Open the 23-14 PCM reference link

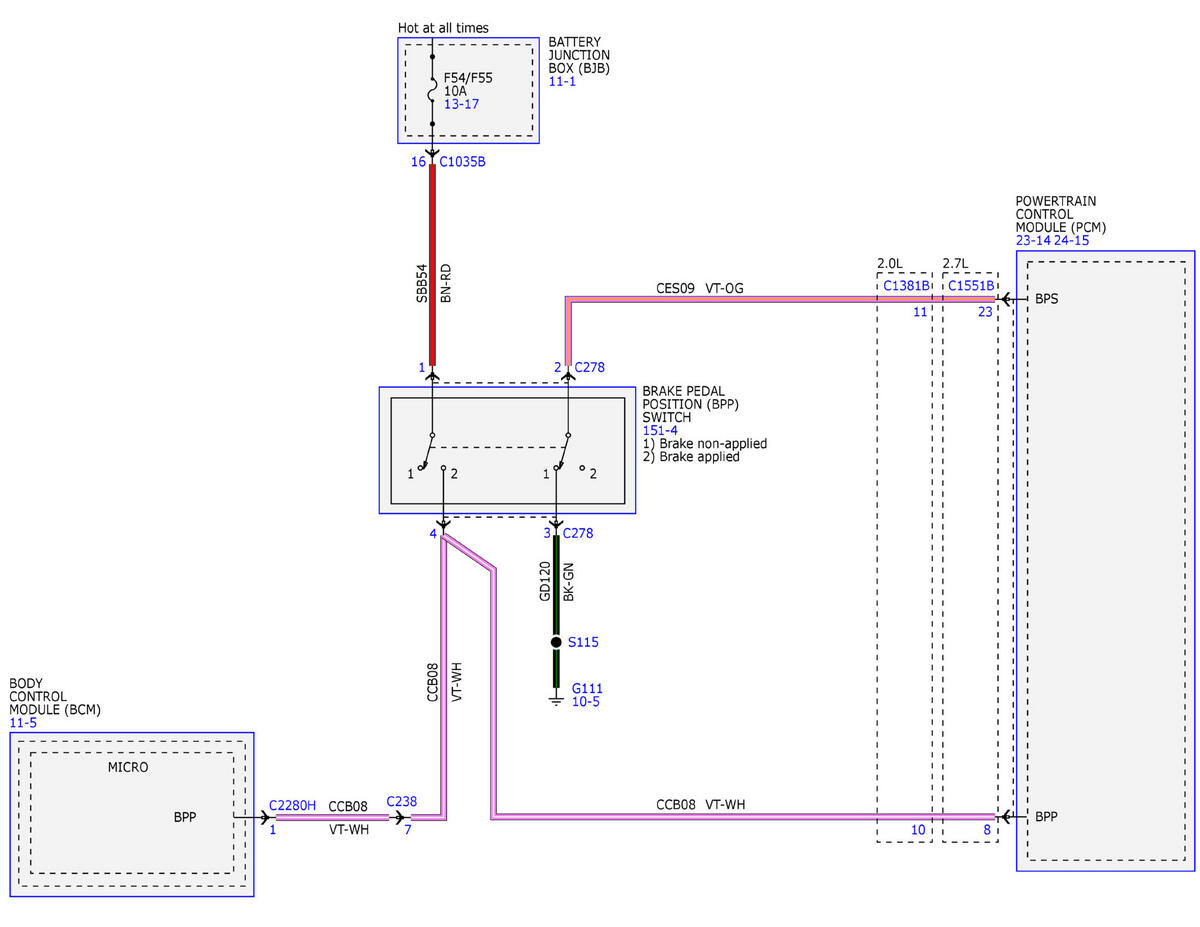(1033, 241)
